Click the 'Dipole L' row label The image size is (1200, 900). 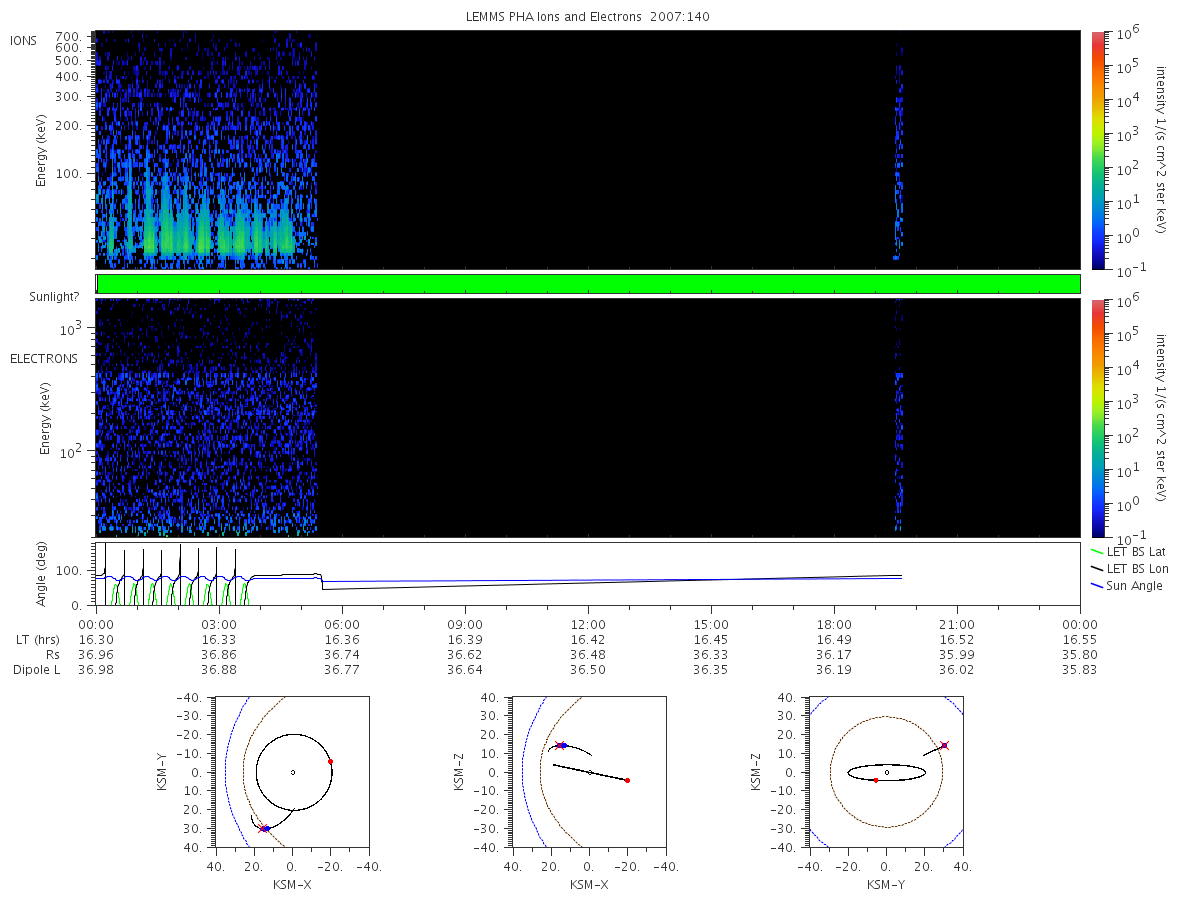click(36, 669)
